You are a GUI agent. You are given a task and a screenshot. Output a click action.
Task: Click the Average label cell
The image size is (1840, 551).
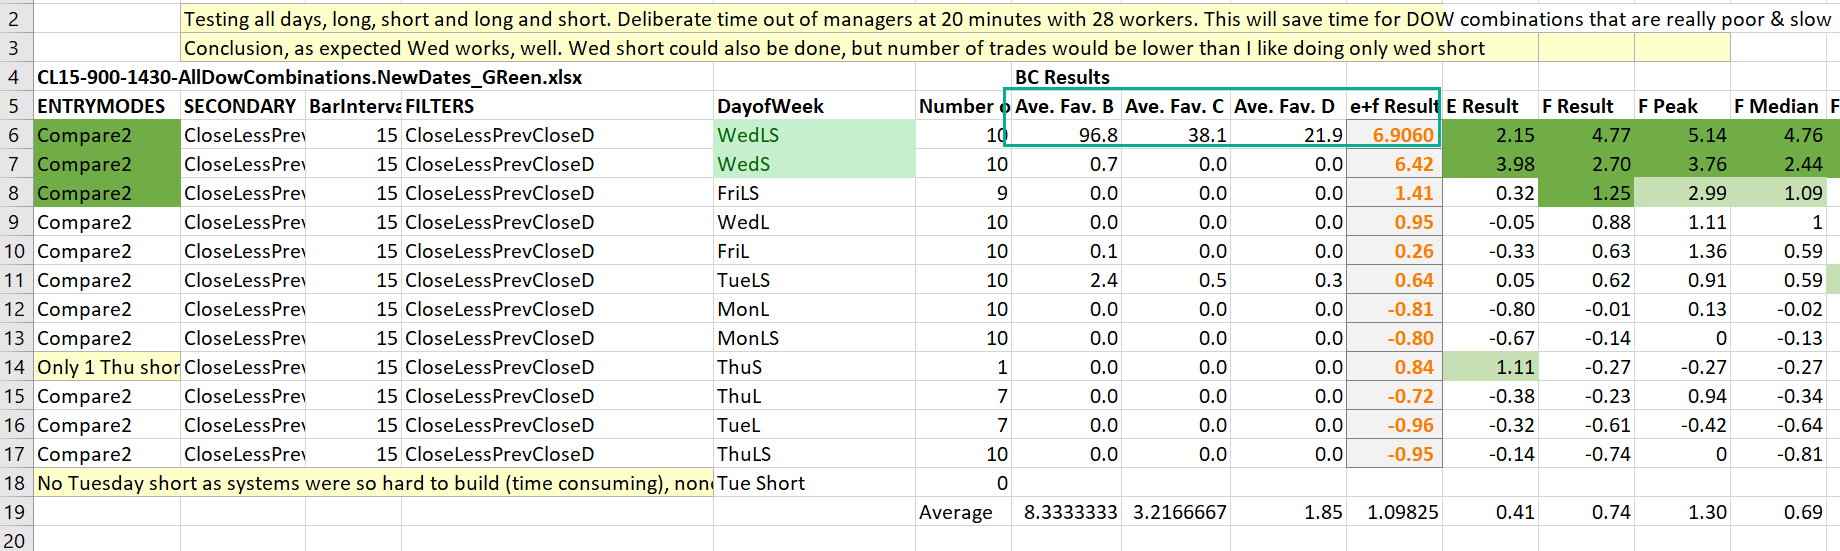(955, 512)
